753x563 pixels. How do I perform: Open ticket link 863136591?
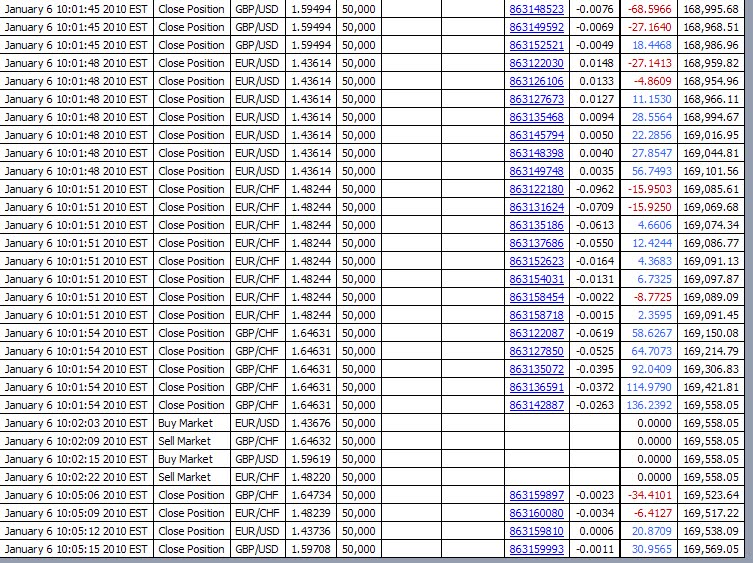coord(536,387)
